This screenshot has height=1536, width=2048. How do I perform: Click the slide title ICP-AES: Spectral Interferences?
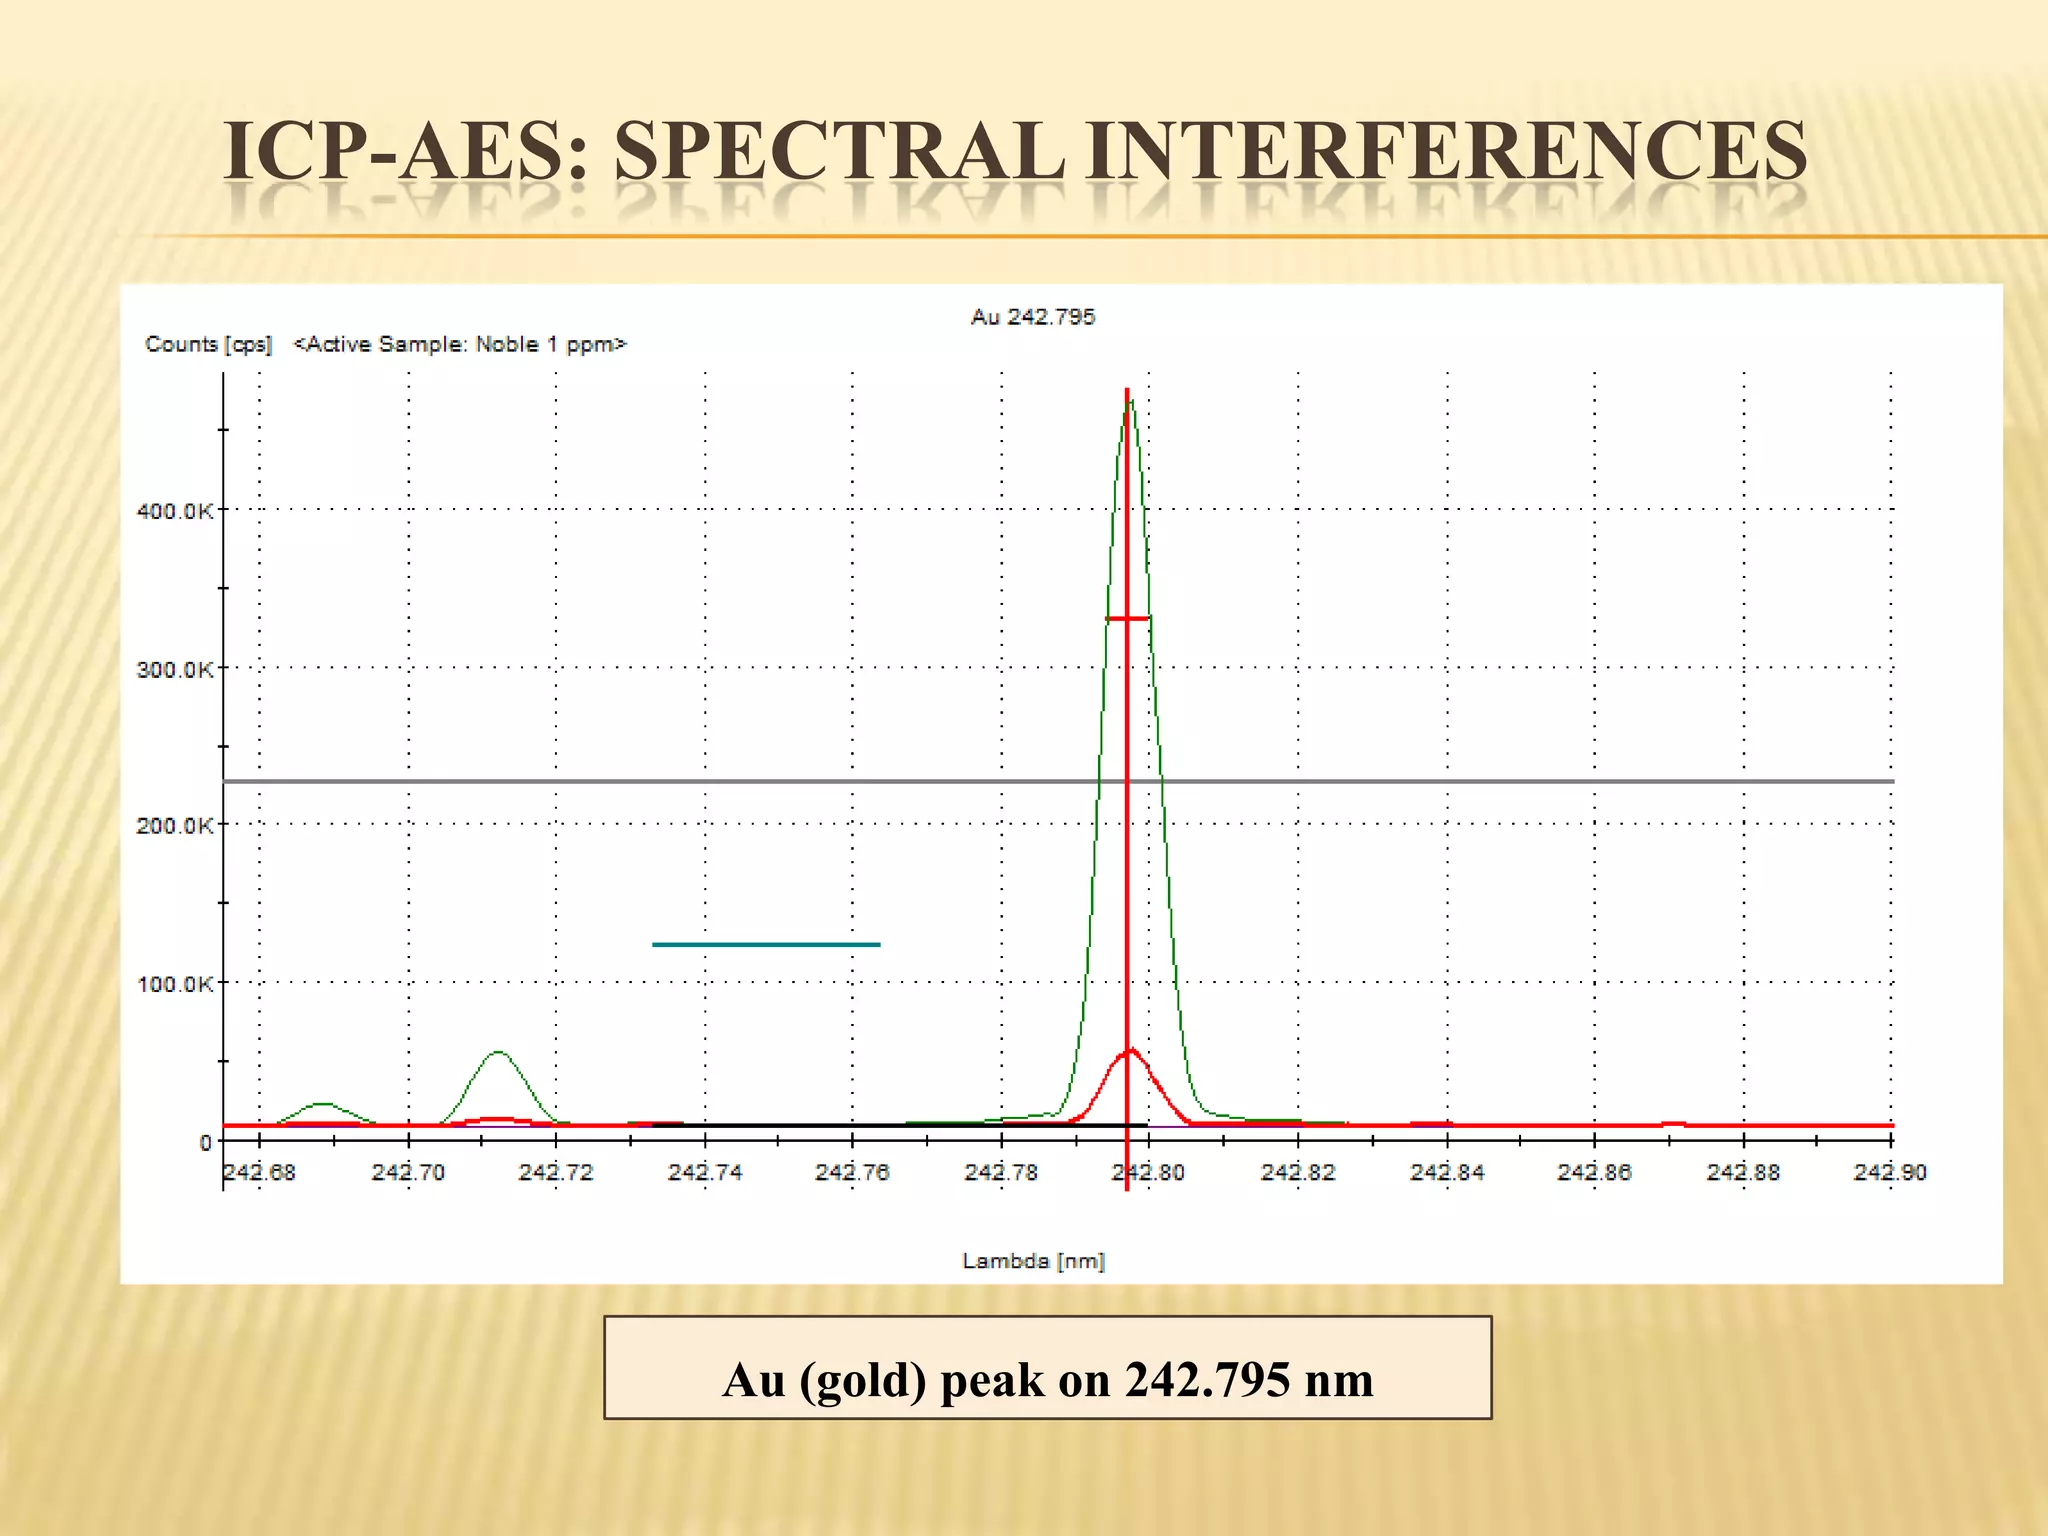click(x=1015, y=152)
